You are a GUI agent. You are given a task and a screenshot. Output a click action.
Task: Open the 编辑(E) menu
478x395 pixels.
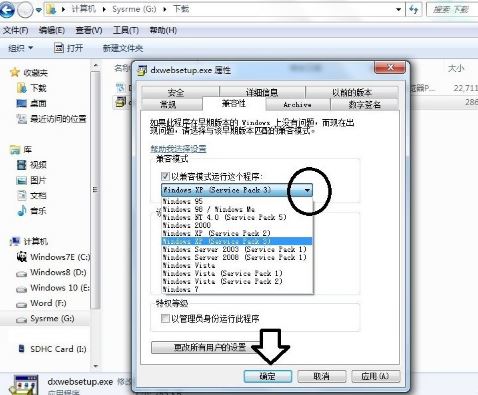point(51,30)
